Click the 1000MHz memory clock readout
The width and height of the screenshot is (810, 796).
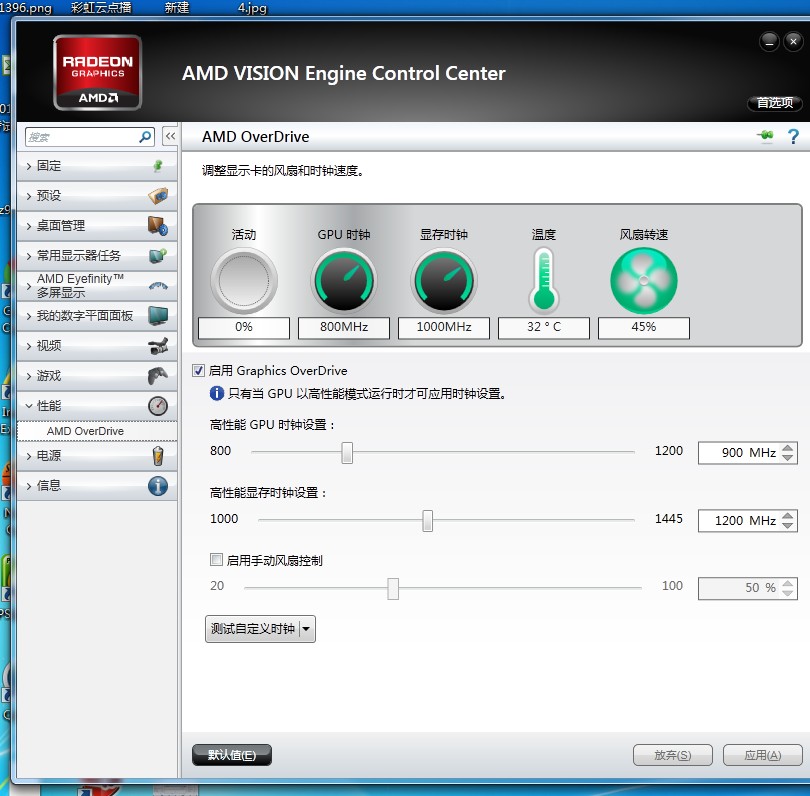pos(444,327)
